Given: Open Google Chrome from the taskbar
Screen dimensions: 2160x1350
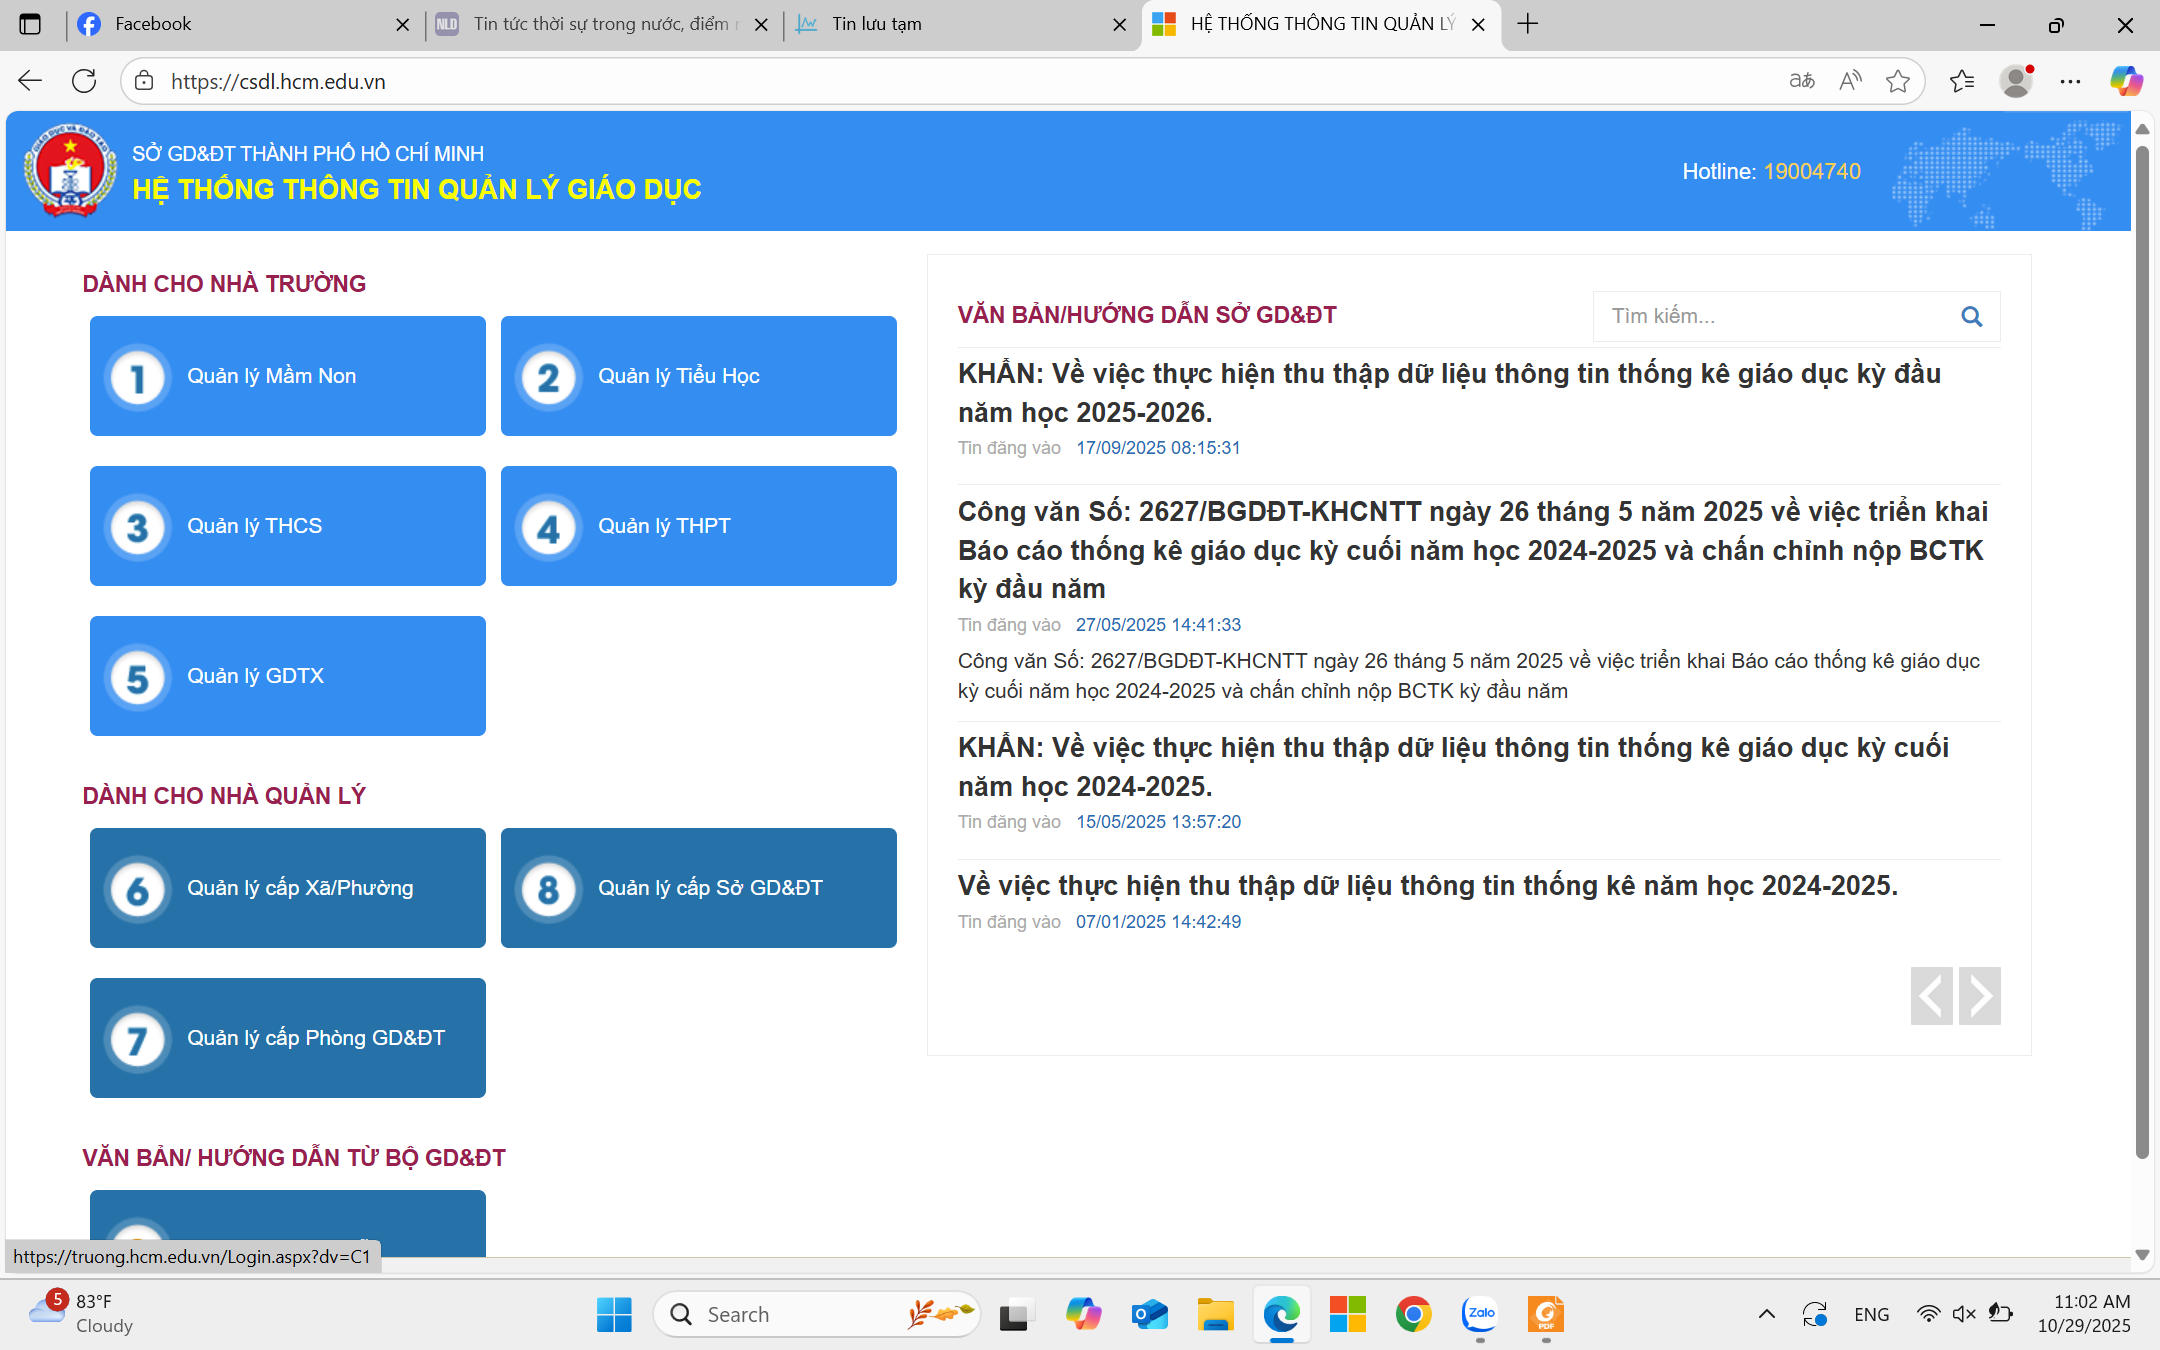Looking at the screenshot, I should point(1414,1314).
